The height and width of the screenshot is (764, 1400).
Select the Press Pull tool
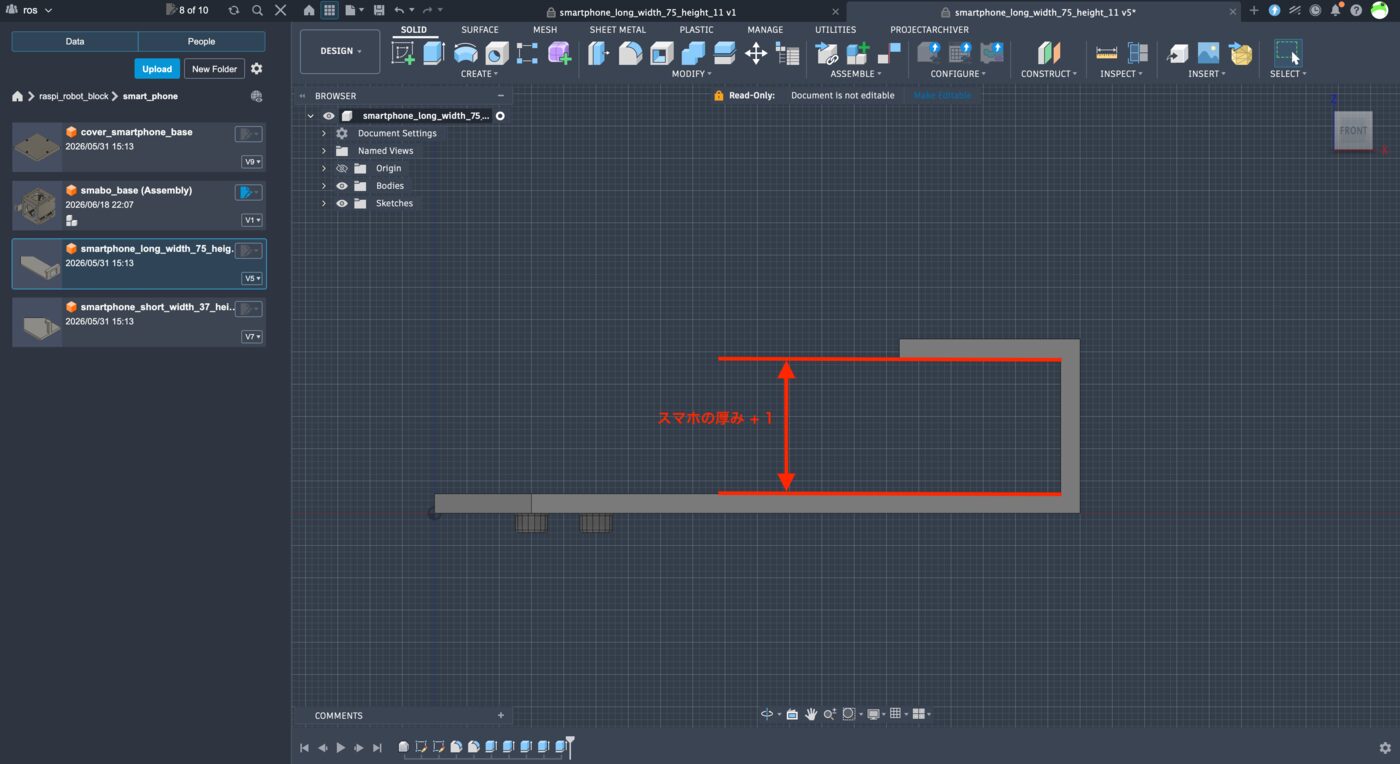(599, 53)
